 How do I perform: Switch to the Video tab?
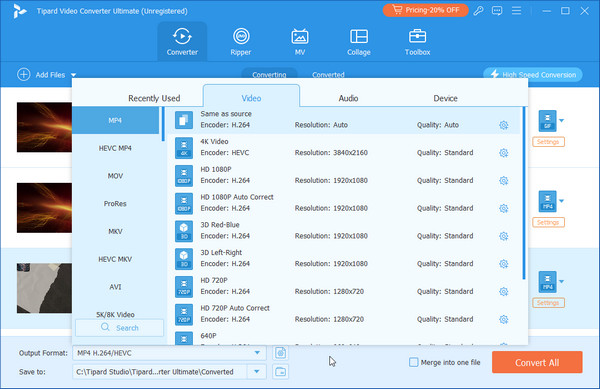(x=251, y=96)
